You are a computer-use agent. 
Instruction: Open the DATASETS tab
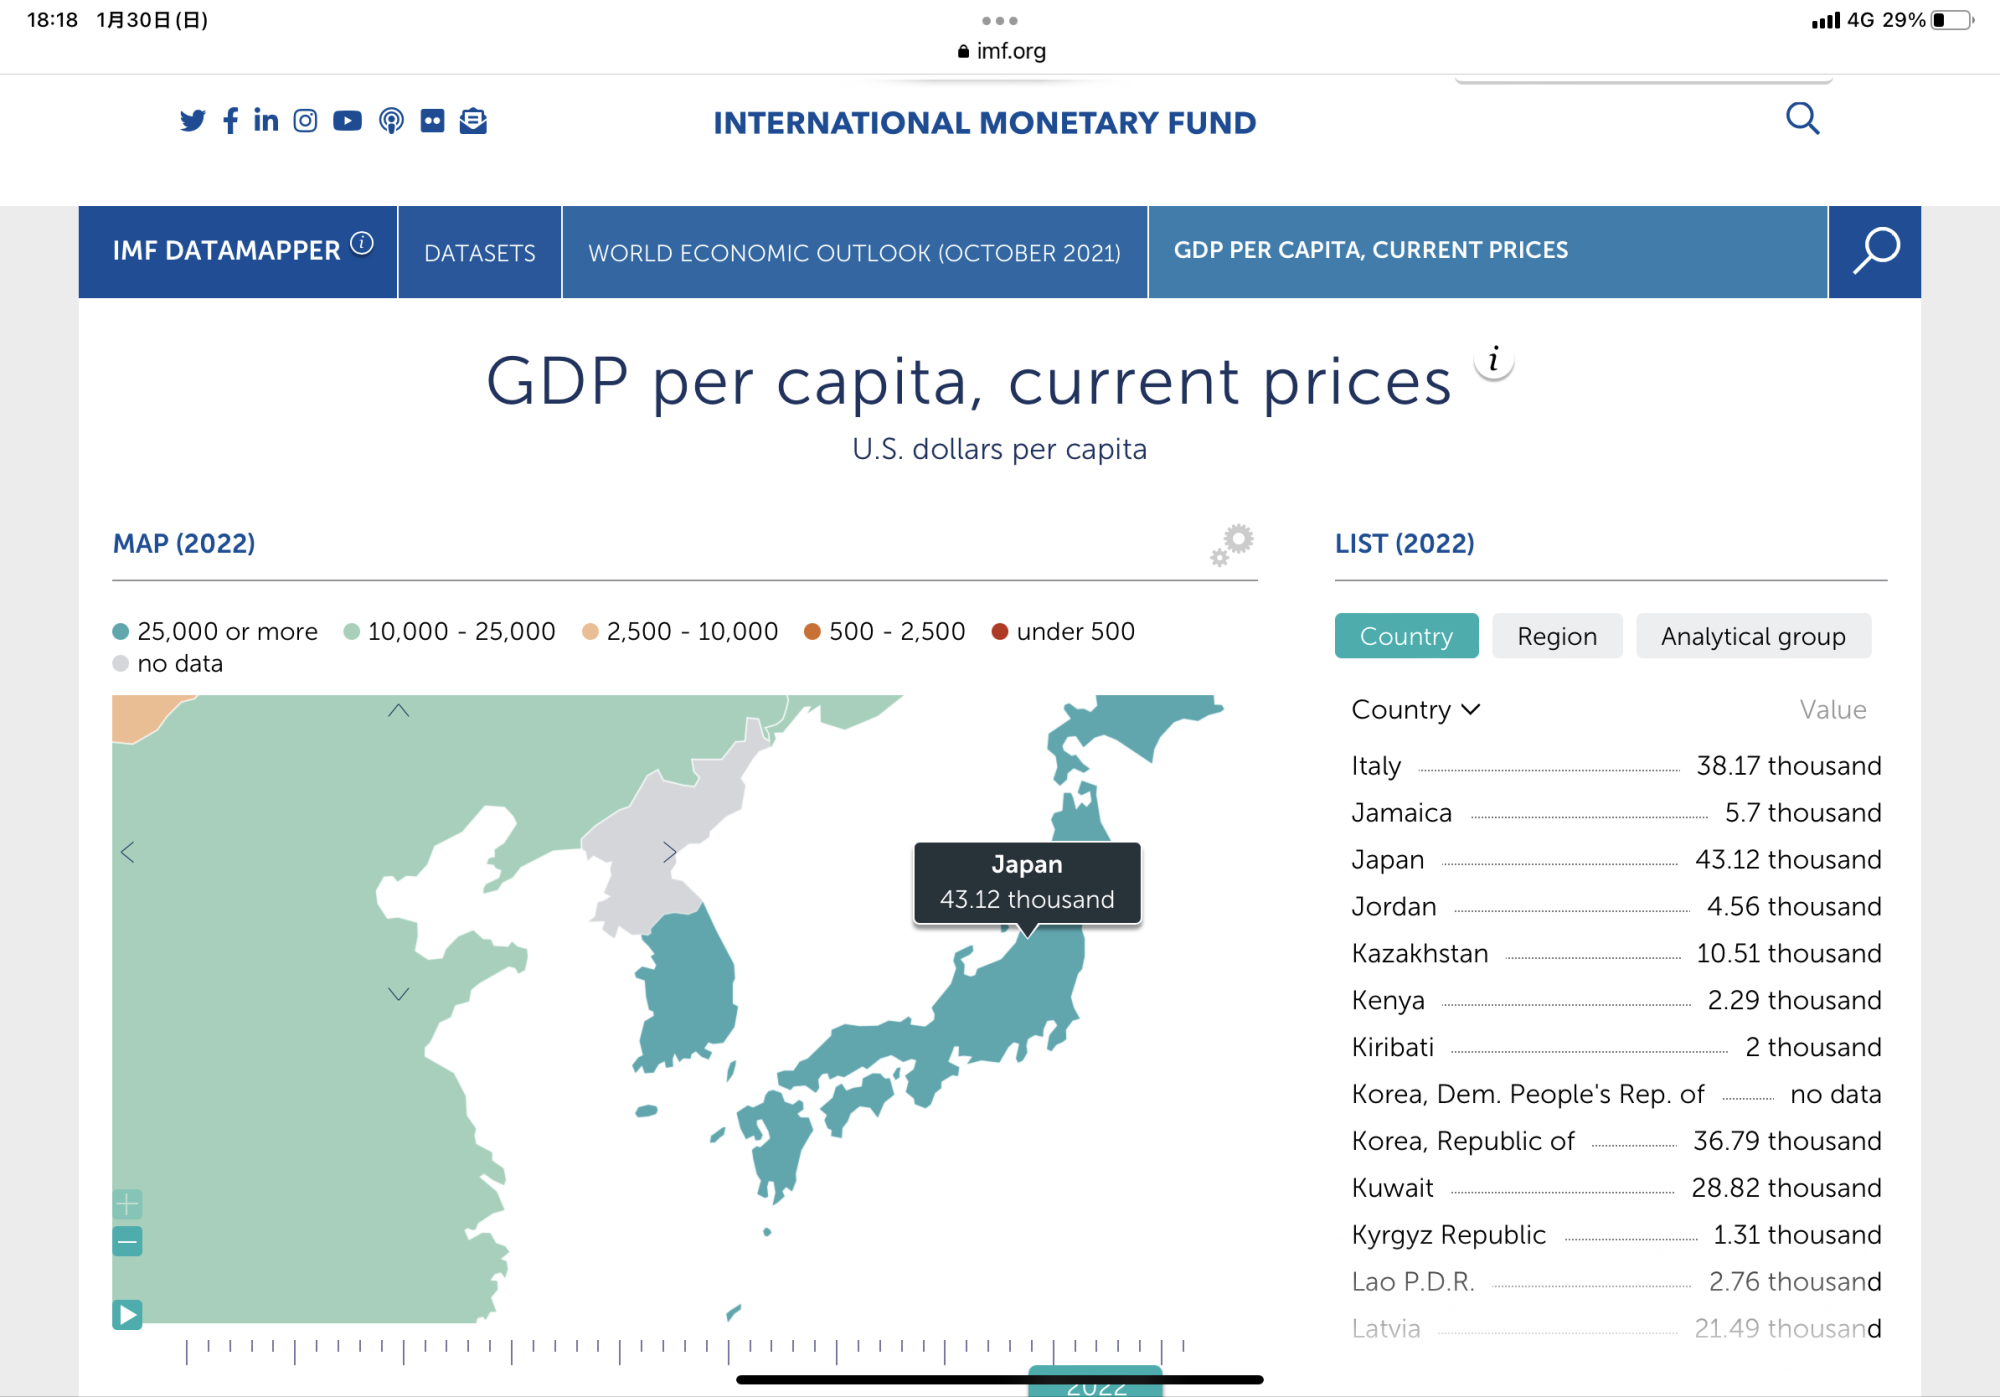(x=479, y=253)
